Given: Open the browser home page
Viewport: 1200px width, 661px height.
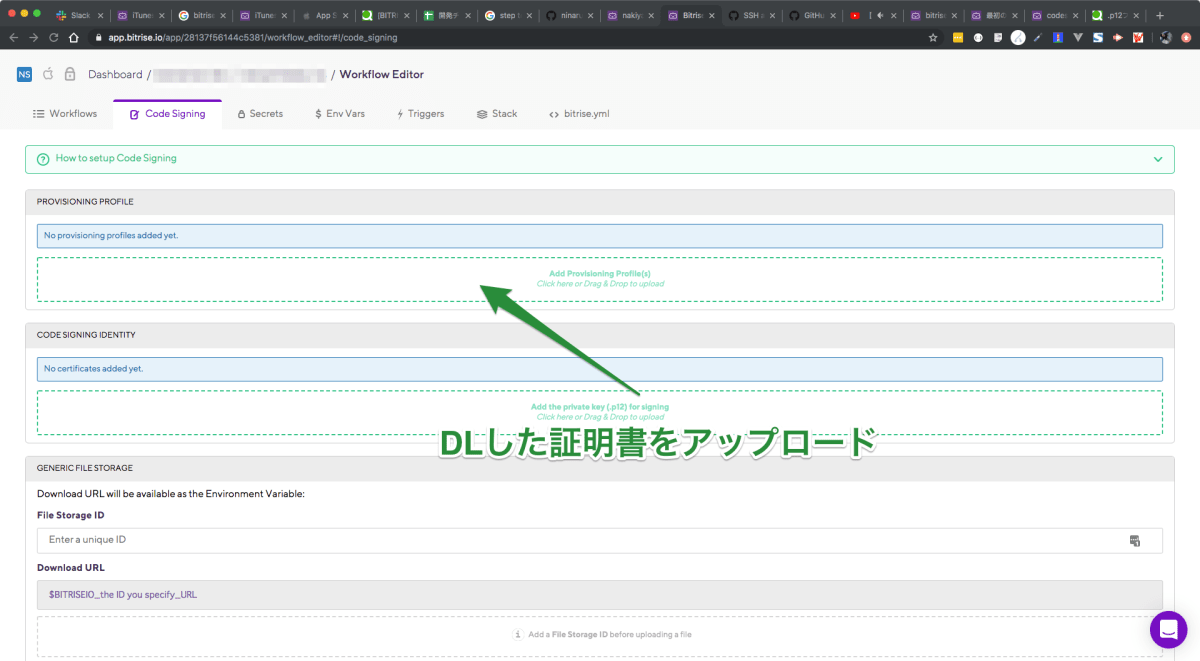Looking at the screenshot, I should click(74, 37).
